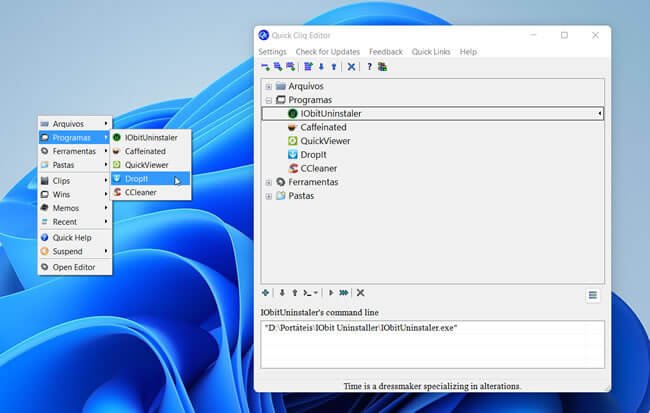Screen dimensions: 650x413
Task: Select IObitUninstaler in the editor tree
Action: coord(331,114)
